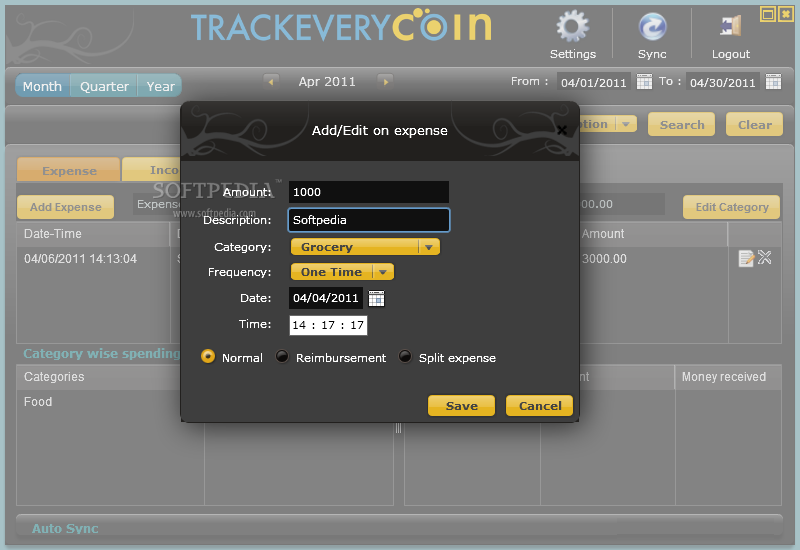Screen dimensions: 800x550
Task: Delete the 04/06/2011 expense row
Action: point(764,257)
